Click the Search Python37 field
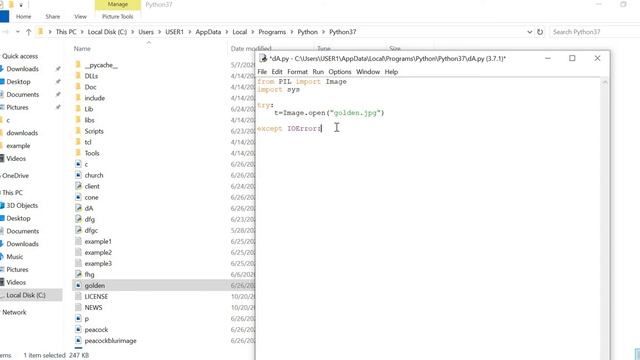This screenshot has height=360, width=640. [594, 32]
